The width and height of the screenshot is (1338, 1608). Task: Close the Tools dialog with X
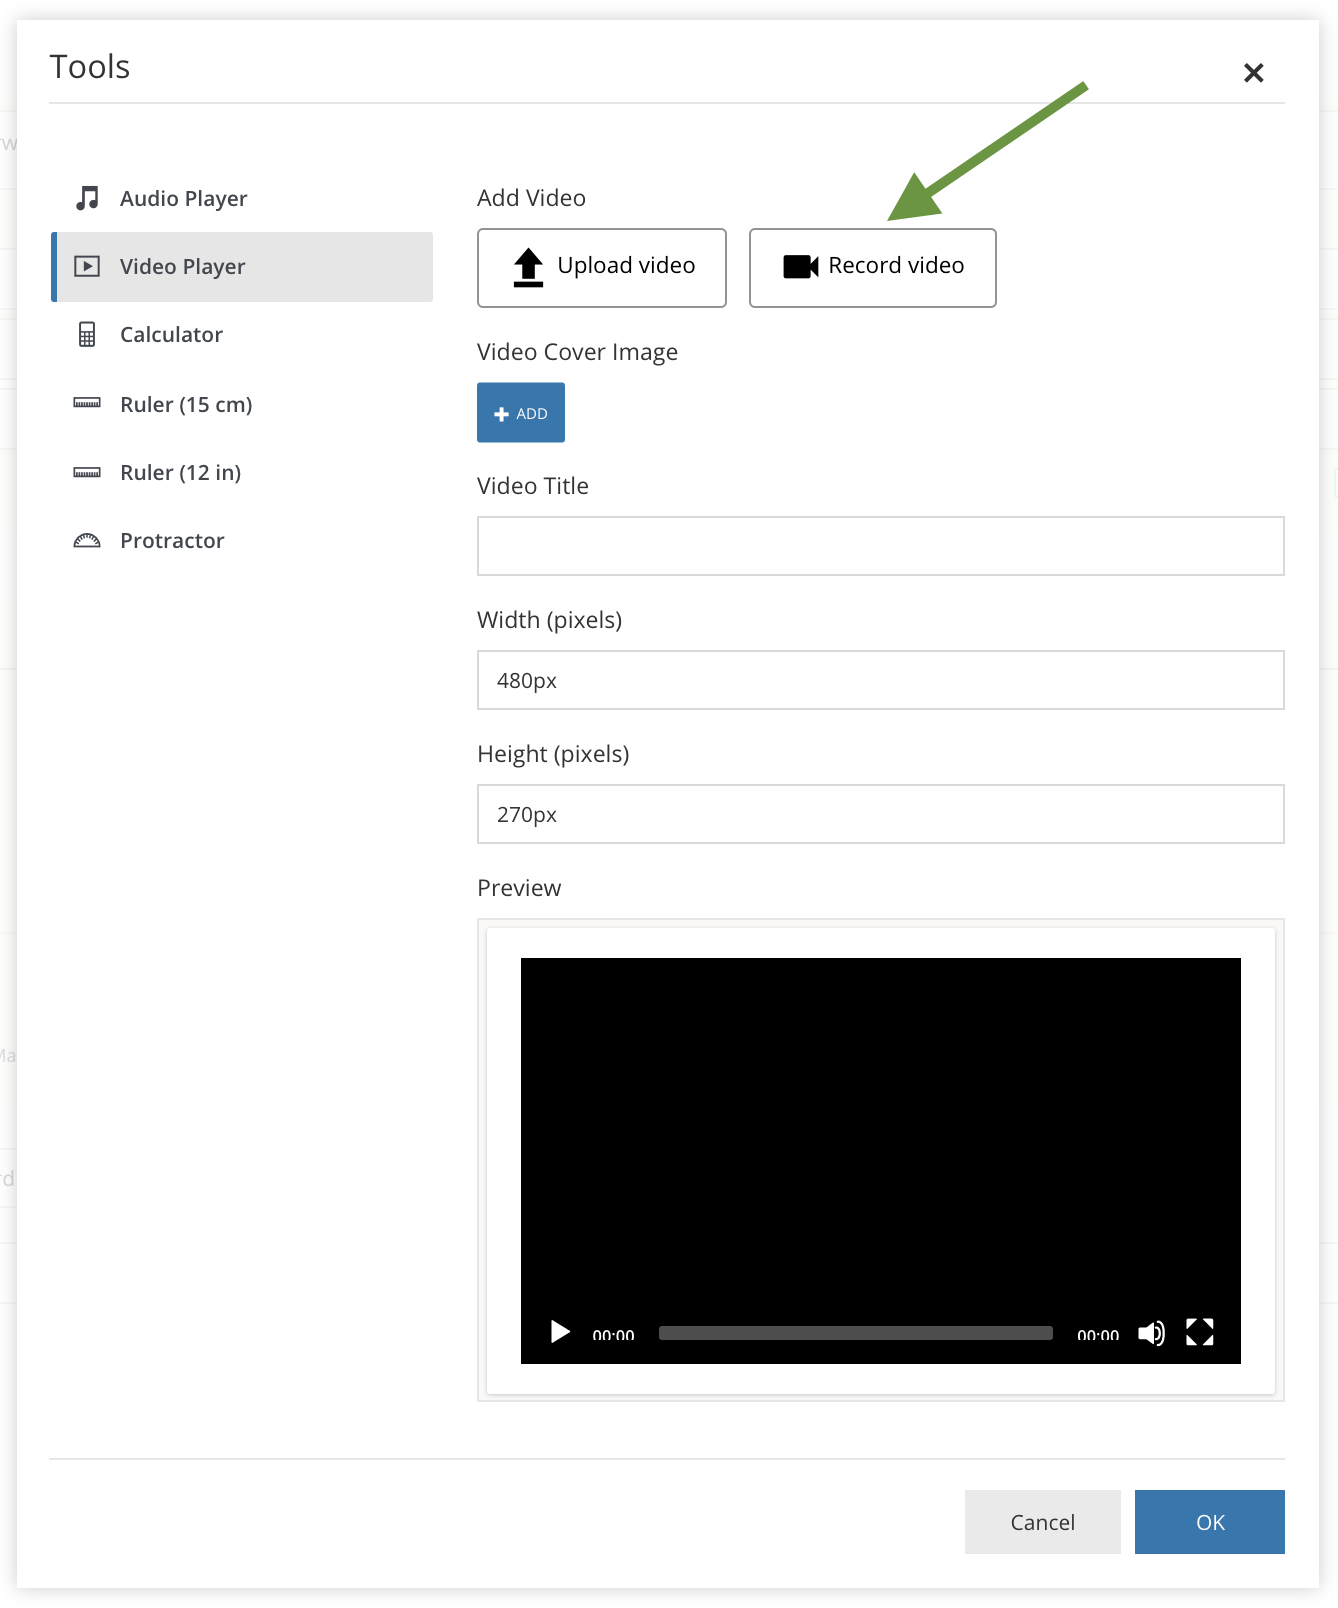[x=1253, y=73]
